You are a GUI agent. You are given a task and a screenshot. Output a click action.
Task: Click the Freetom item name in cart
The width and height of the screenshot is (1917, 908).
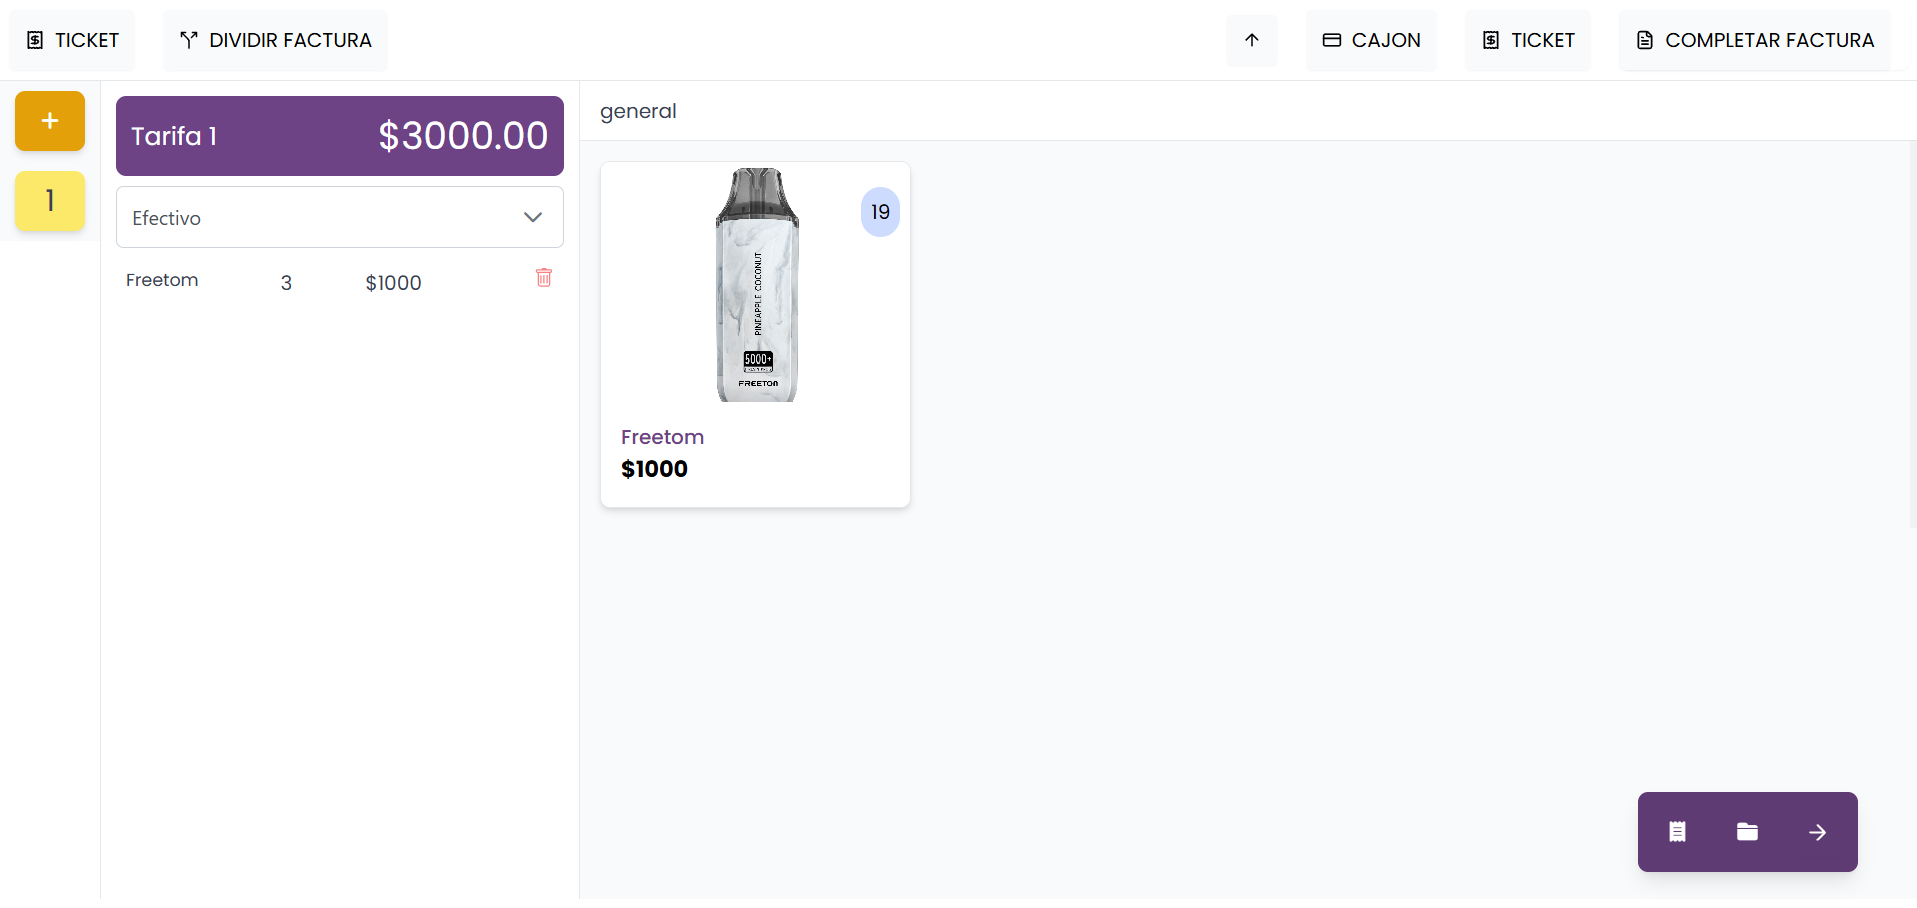click(x=162, y=280)
